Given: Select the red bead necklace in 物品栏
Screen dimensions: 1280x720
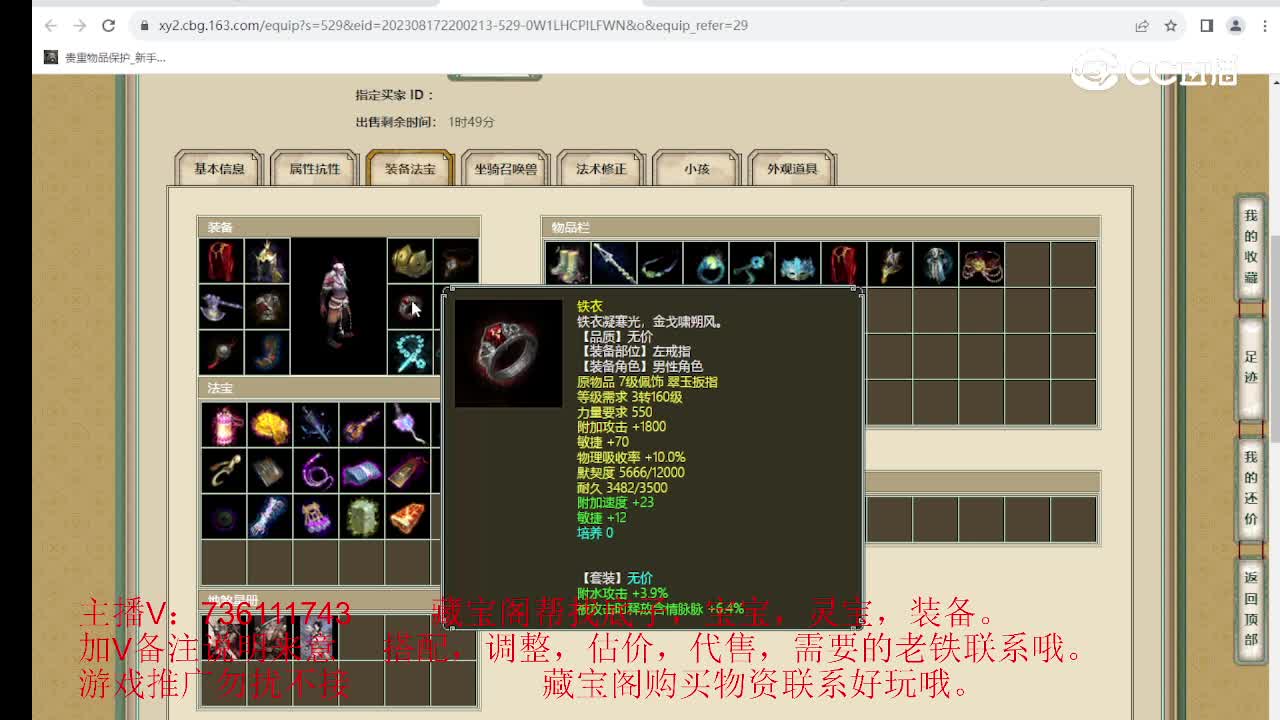Looking at the screenshot, I should click(x=981, y=264).
